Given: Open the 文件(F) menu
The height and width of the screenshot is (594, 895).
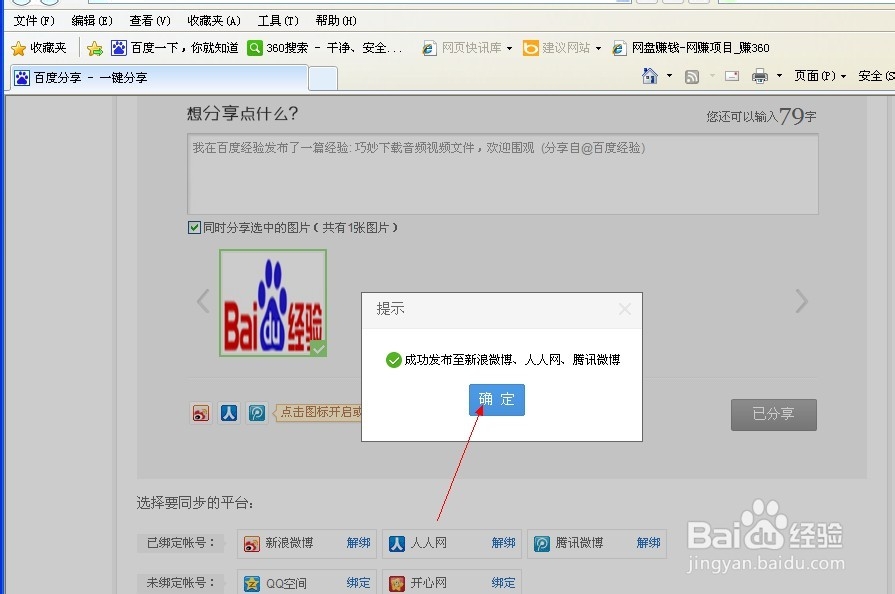Looking at the screenshot, I should [x=34, y=21].
